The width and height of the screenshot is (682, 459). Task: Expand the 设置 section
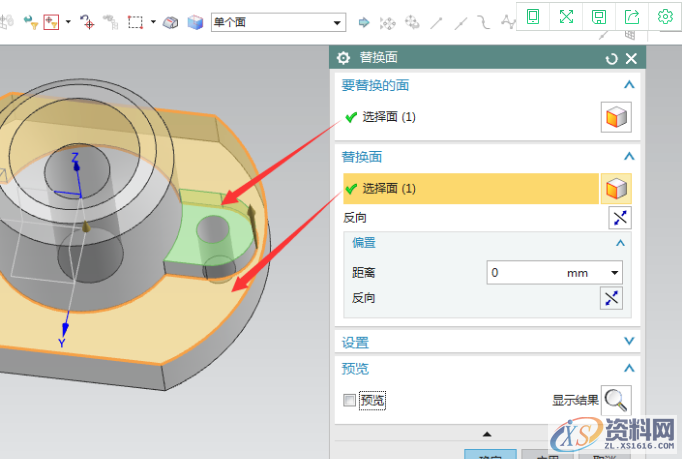[629, 341]
